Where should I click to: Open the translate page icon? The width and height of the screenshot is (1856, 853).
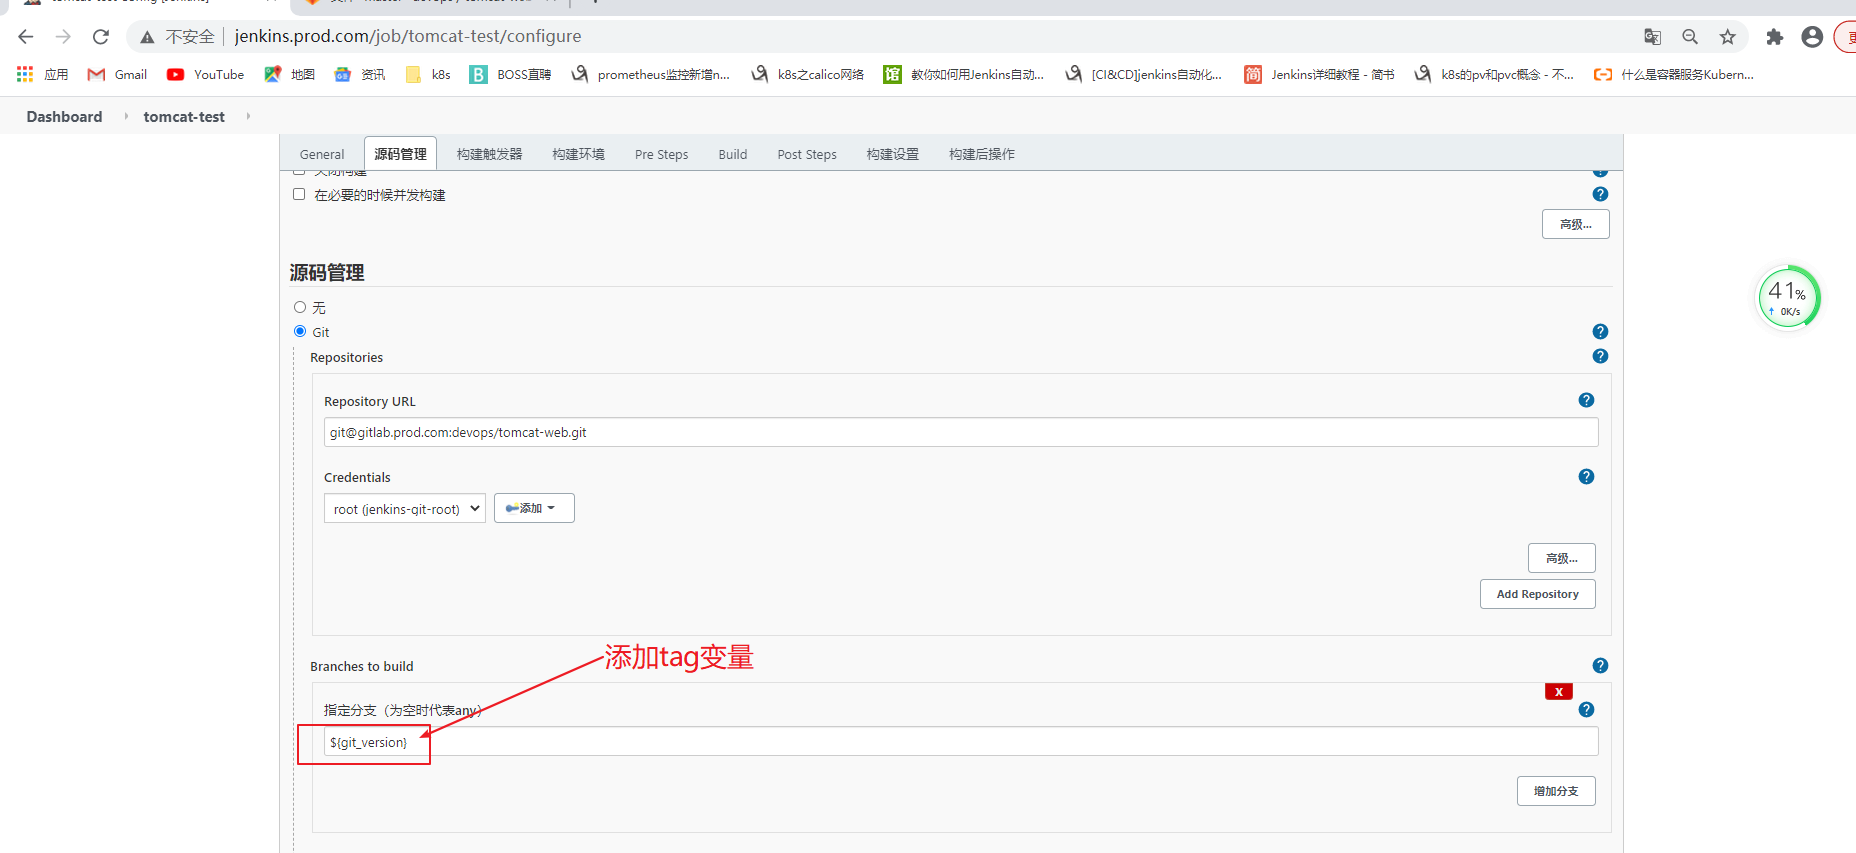pyautogui.click(x=1652, y=37)
